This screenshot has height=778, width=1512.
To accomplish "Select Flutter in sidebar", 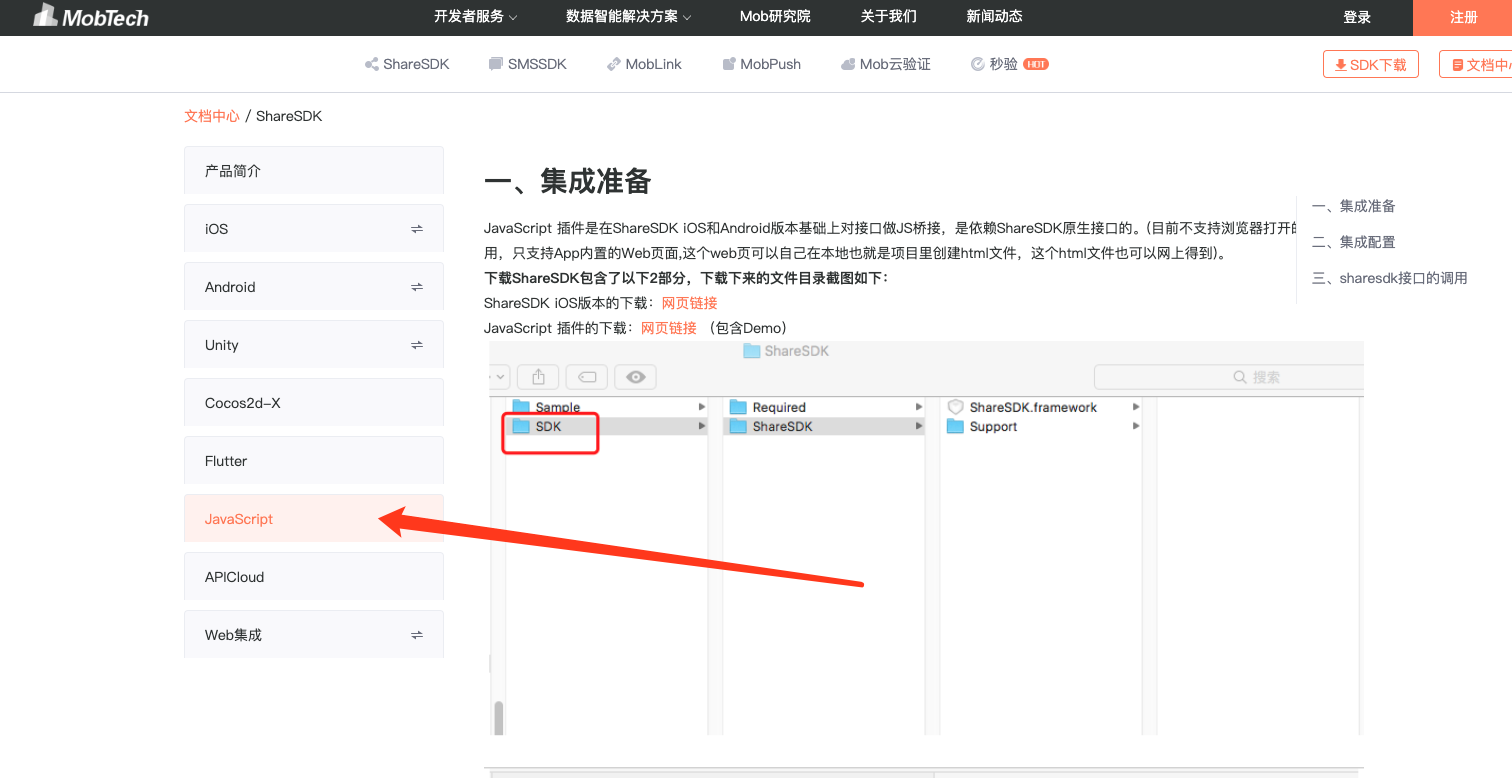I will (x=314, y=460).
